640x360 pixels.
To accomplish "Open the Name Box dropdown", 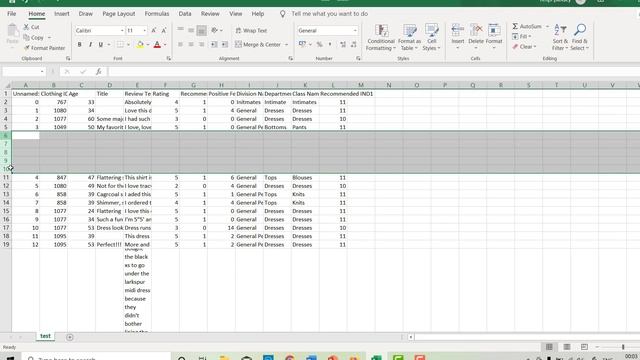I will tap(42, 72).
